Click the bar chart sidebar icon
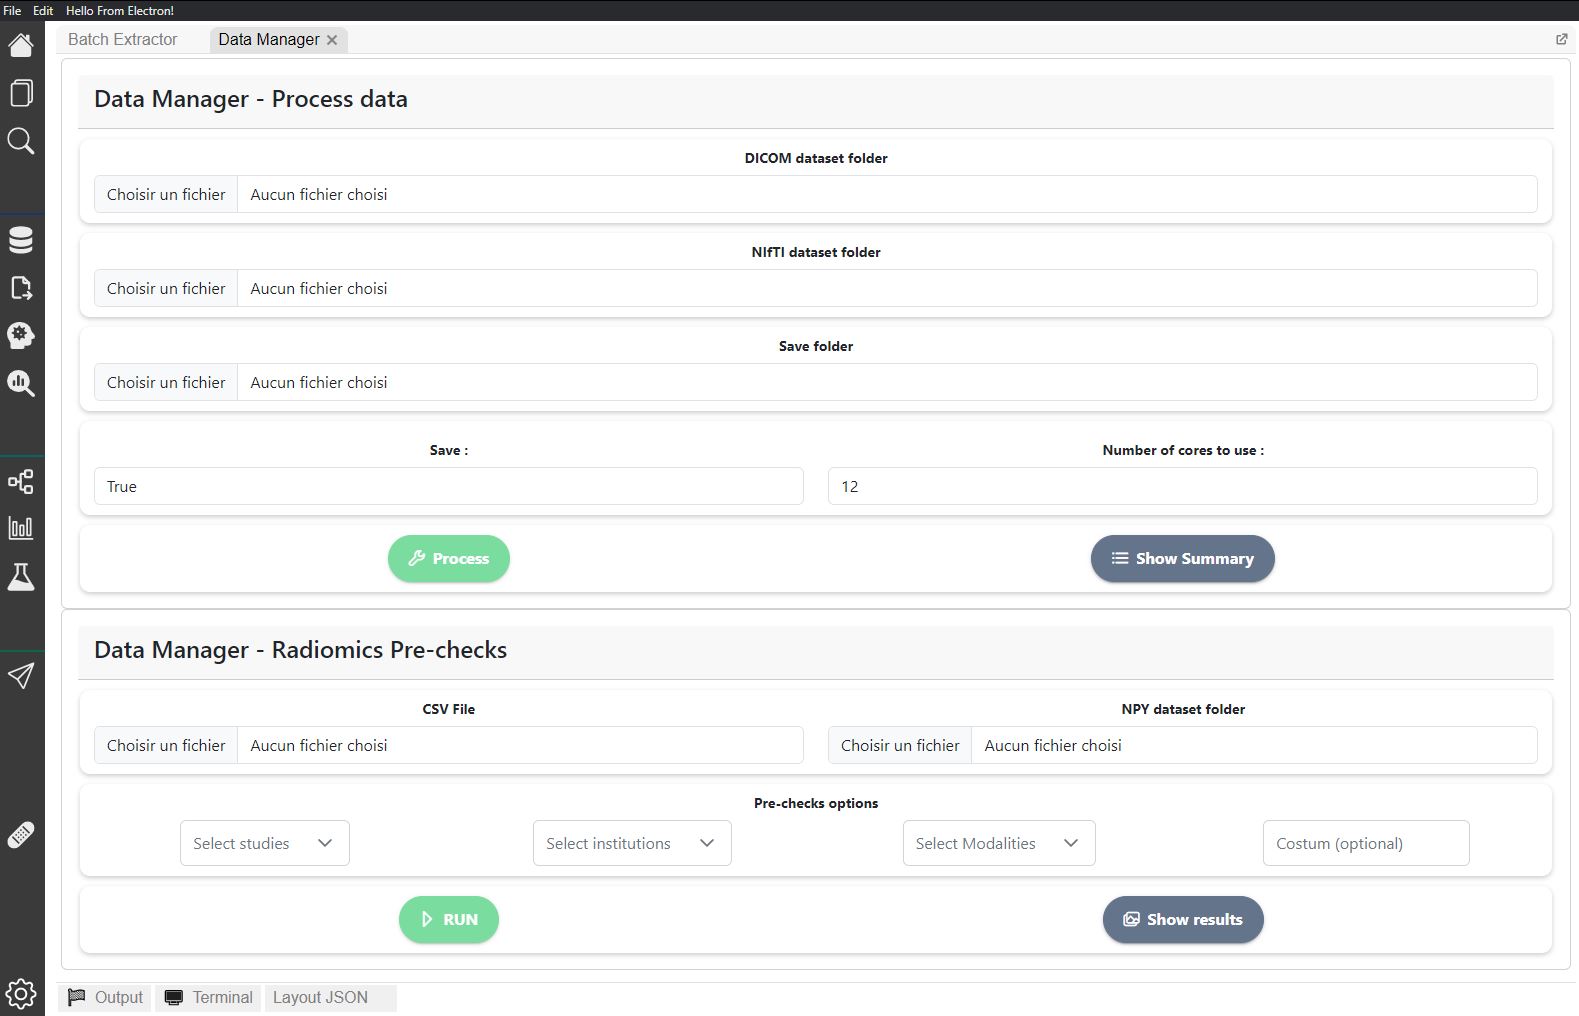 pos(21,528)
